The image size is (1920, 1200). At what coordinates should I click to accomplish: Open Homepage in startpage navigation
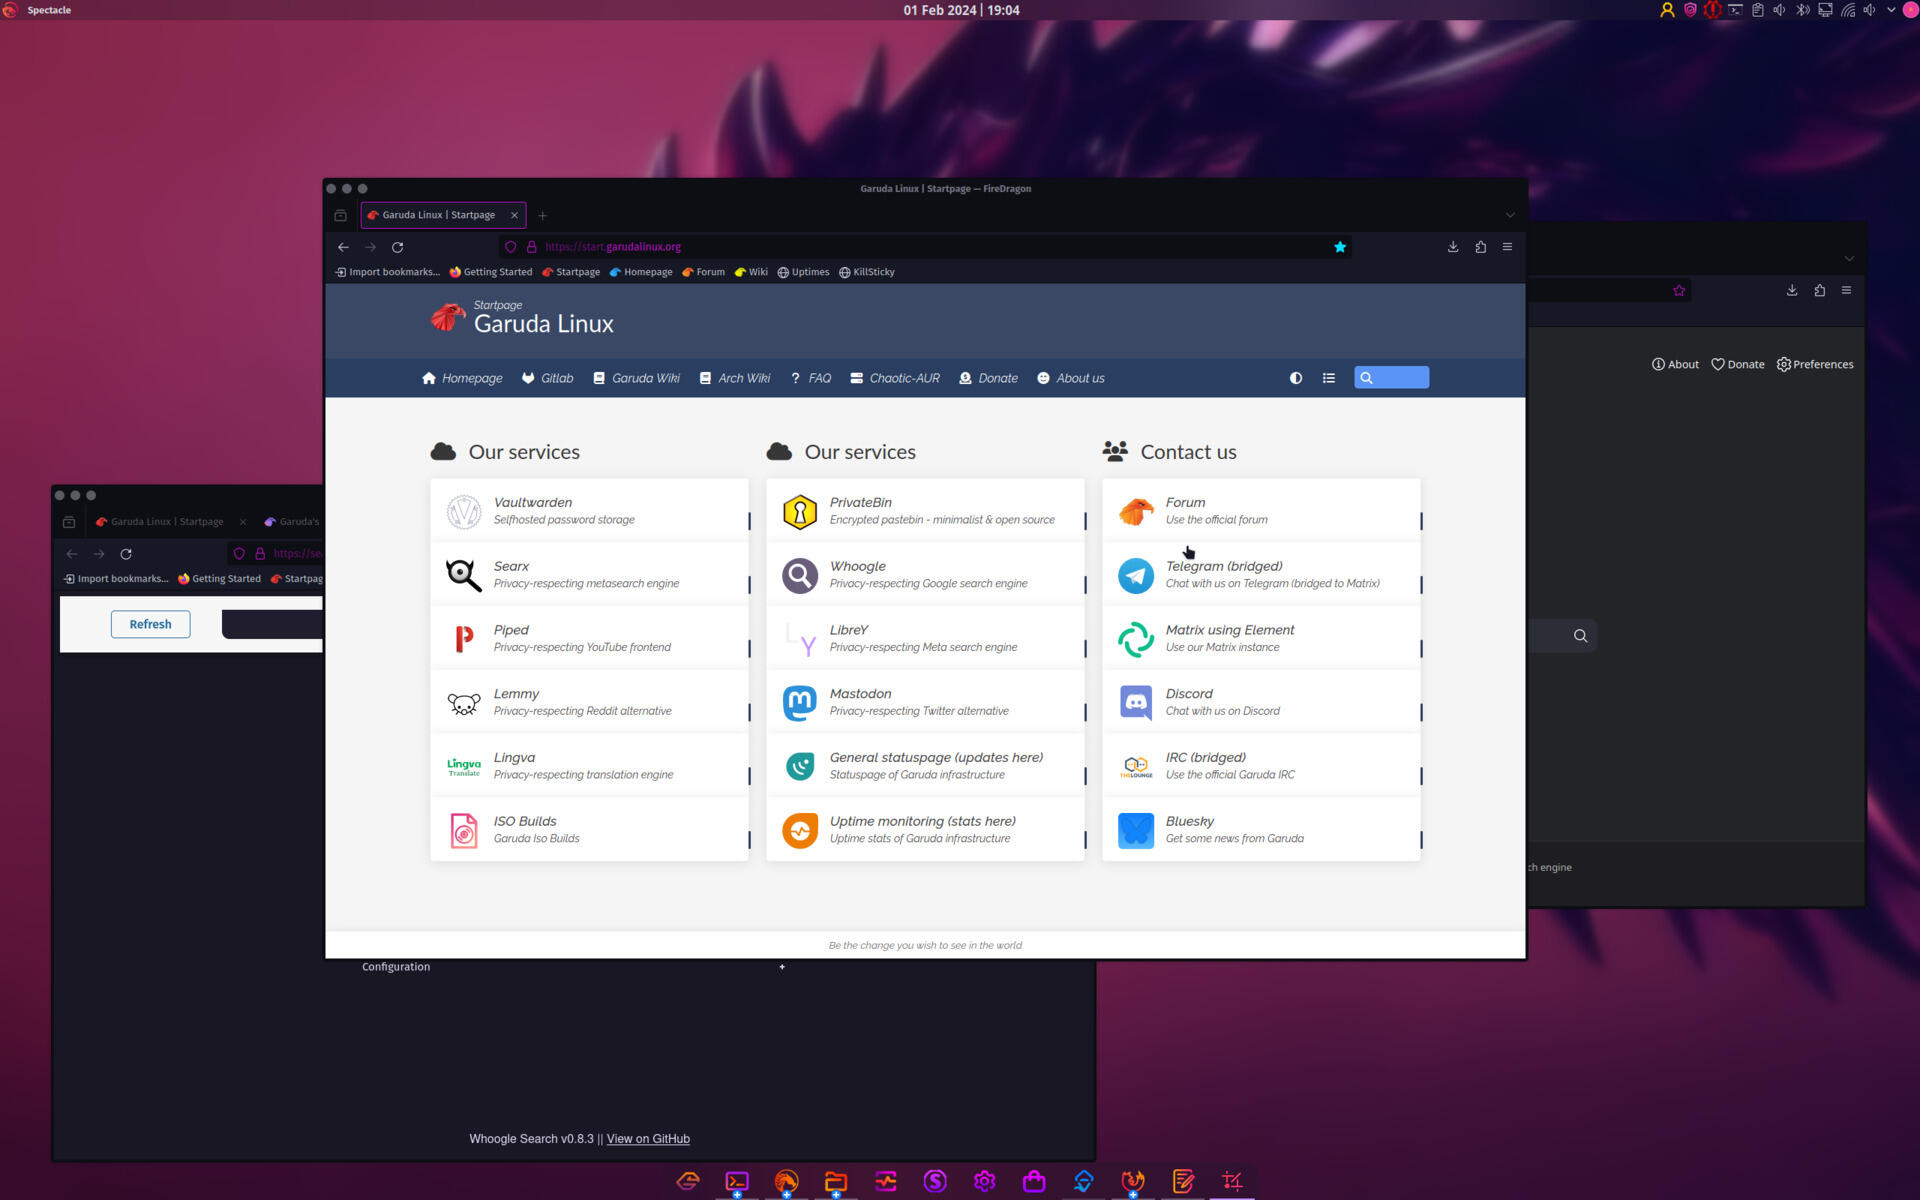[462, 378]
